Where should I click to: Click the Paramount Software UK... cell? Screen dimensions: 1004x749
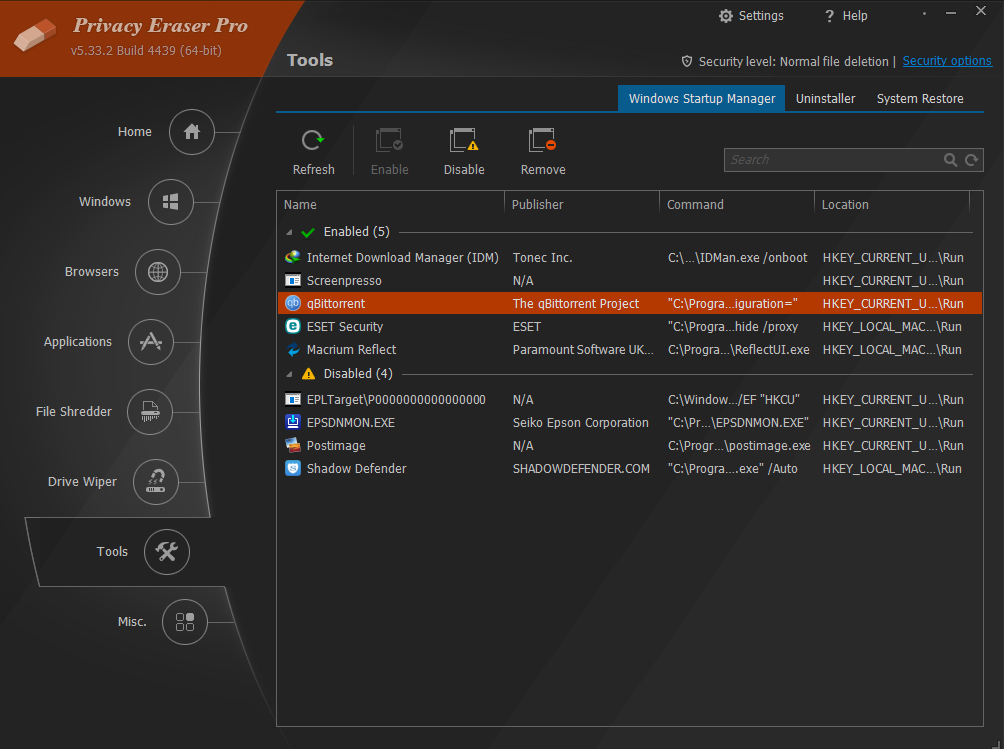pos(583,350)
